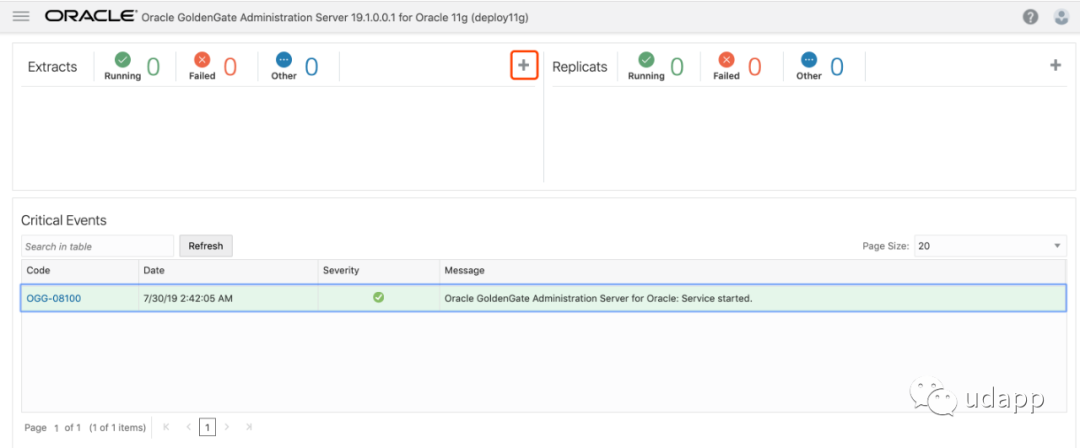The height and width of the screenshot is (448, 1080).
Task: Click the Extracts Running green check icon
Action: 122,60
